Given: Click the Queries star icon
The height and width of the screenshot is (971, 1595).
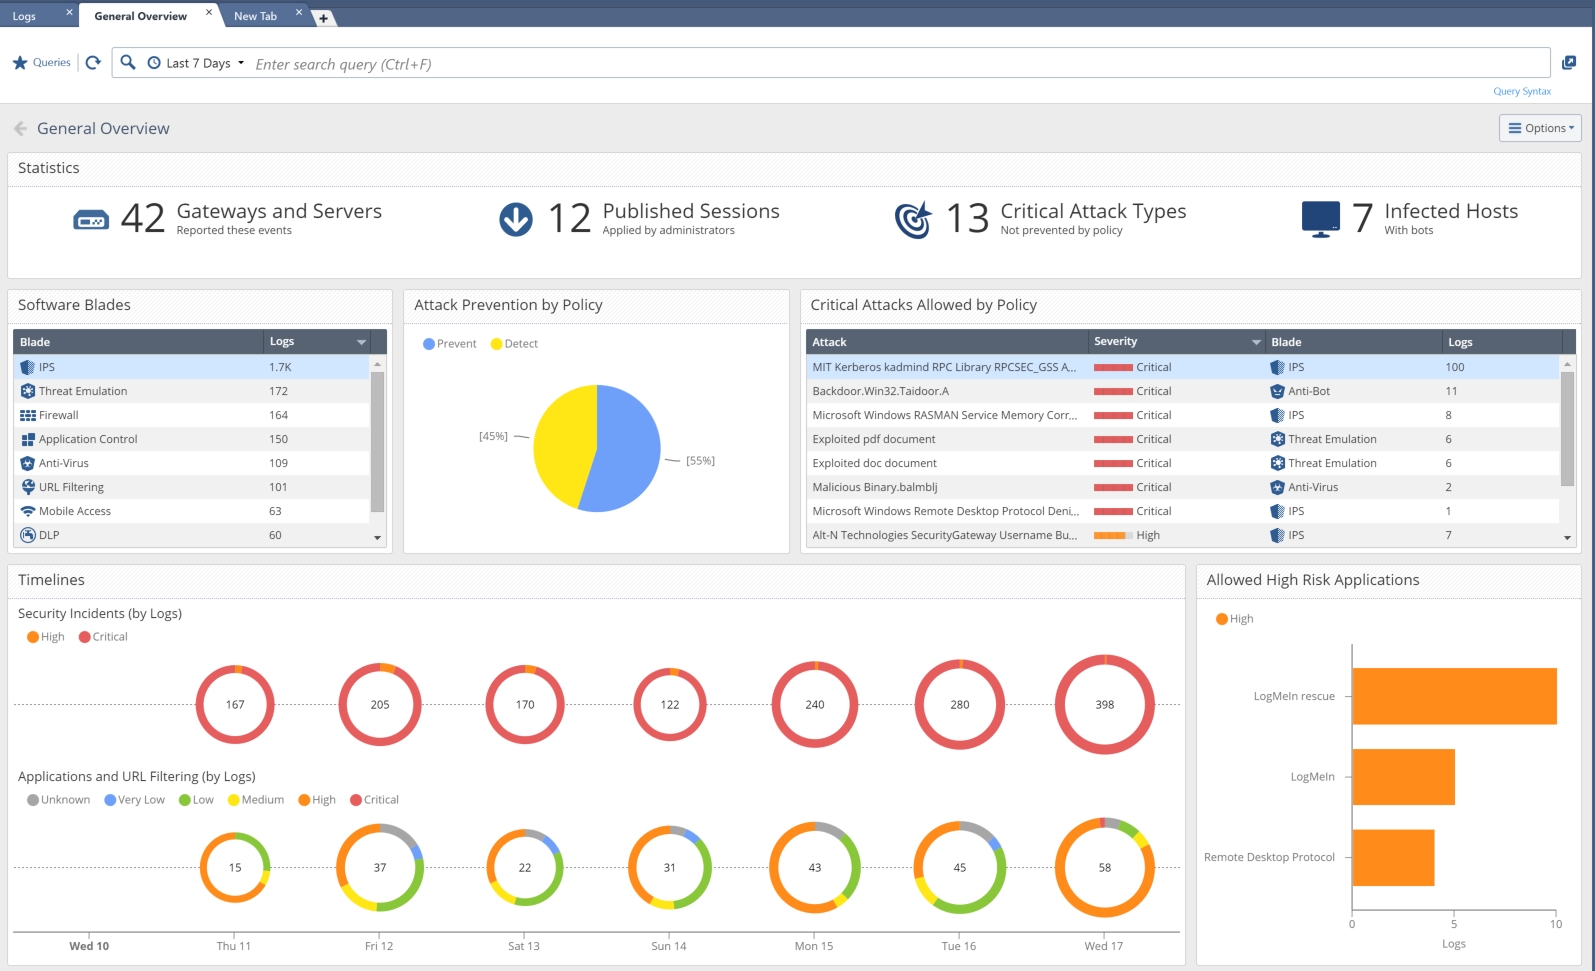Looking at the screenshot, I should 20,63.
